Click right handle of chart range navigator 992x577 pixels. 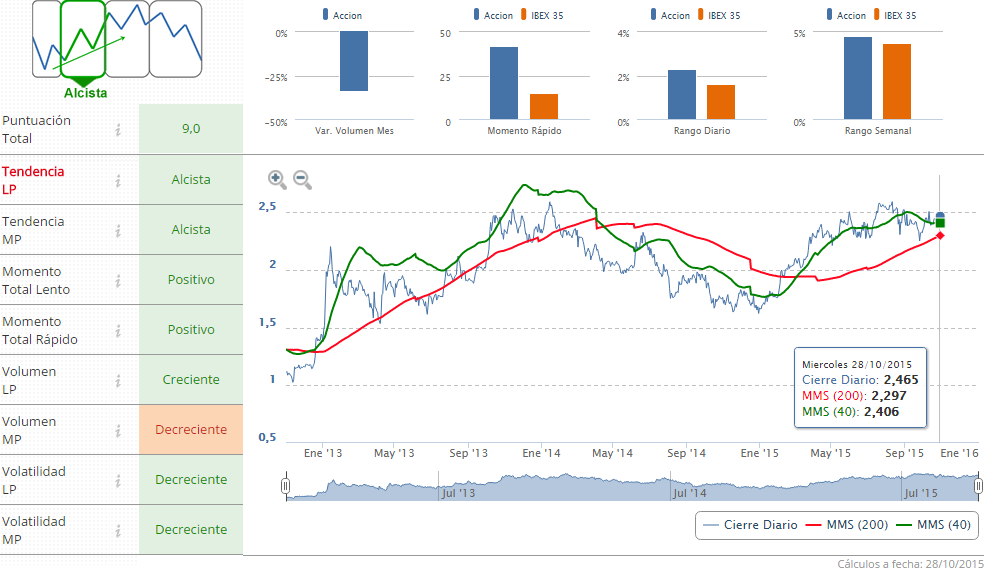[x=979, y=486]
